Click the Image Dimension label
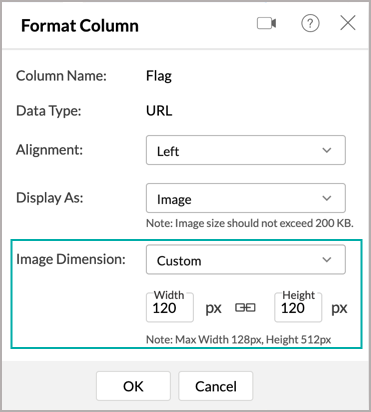 [x=71, y=259]
